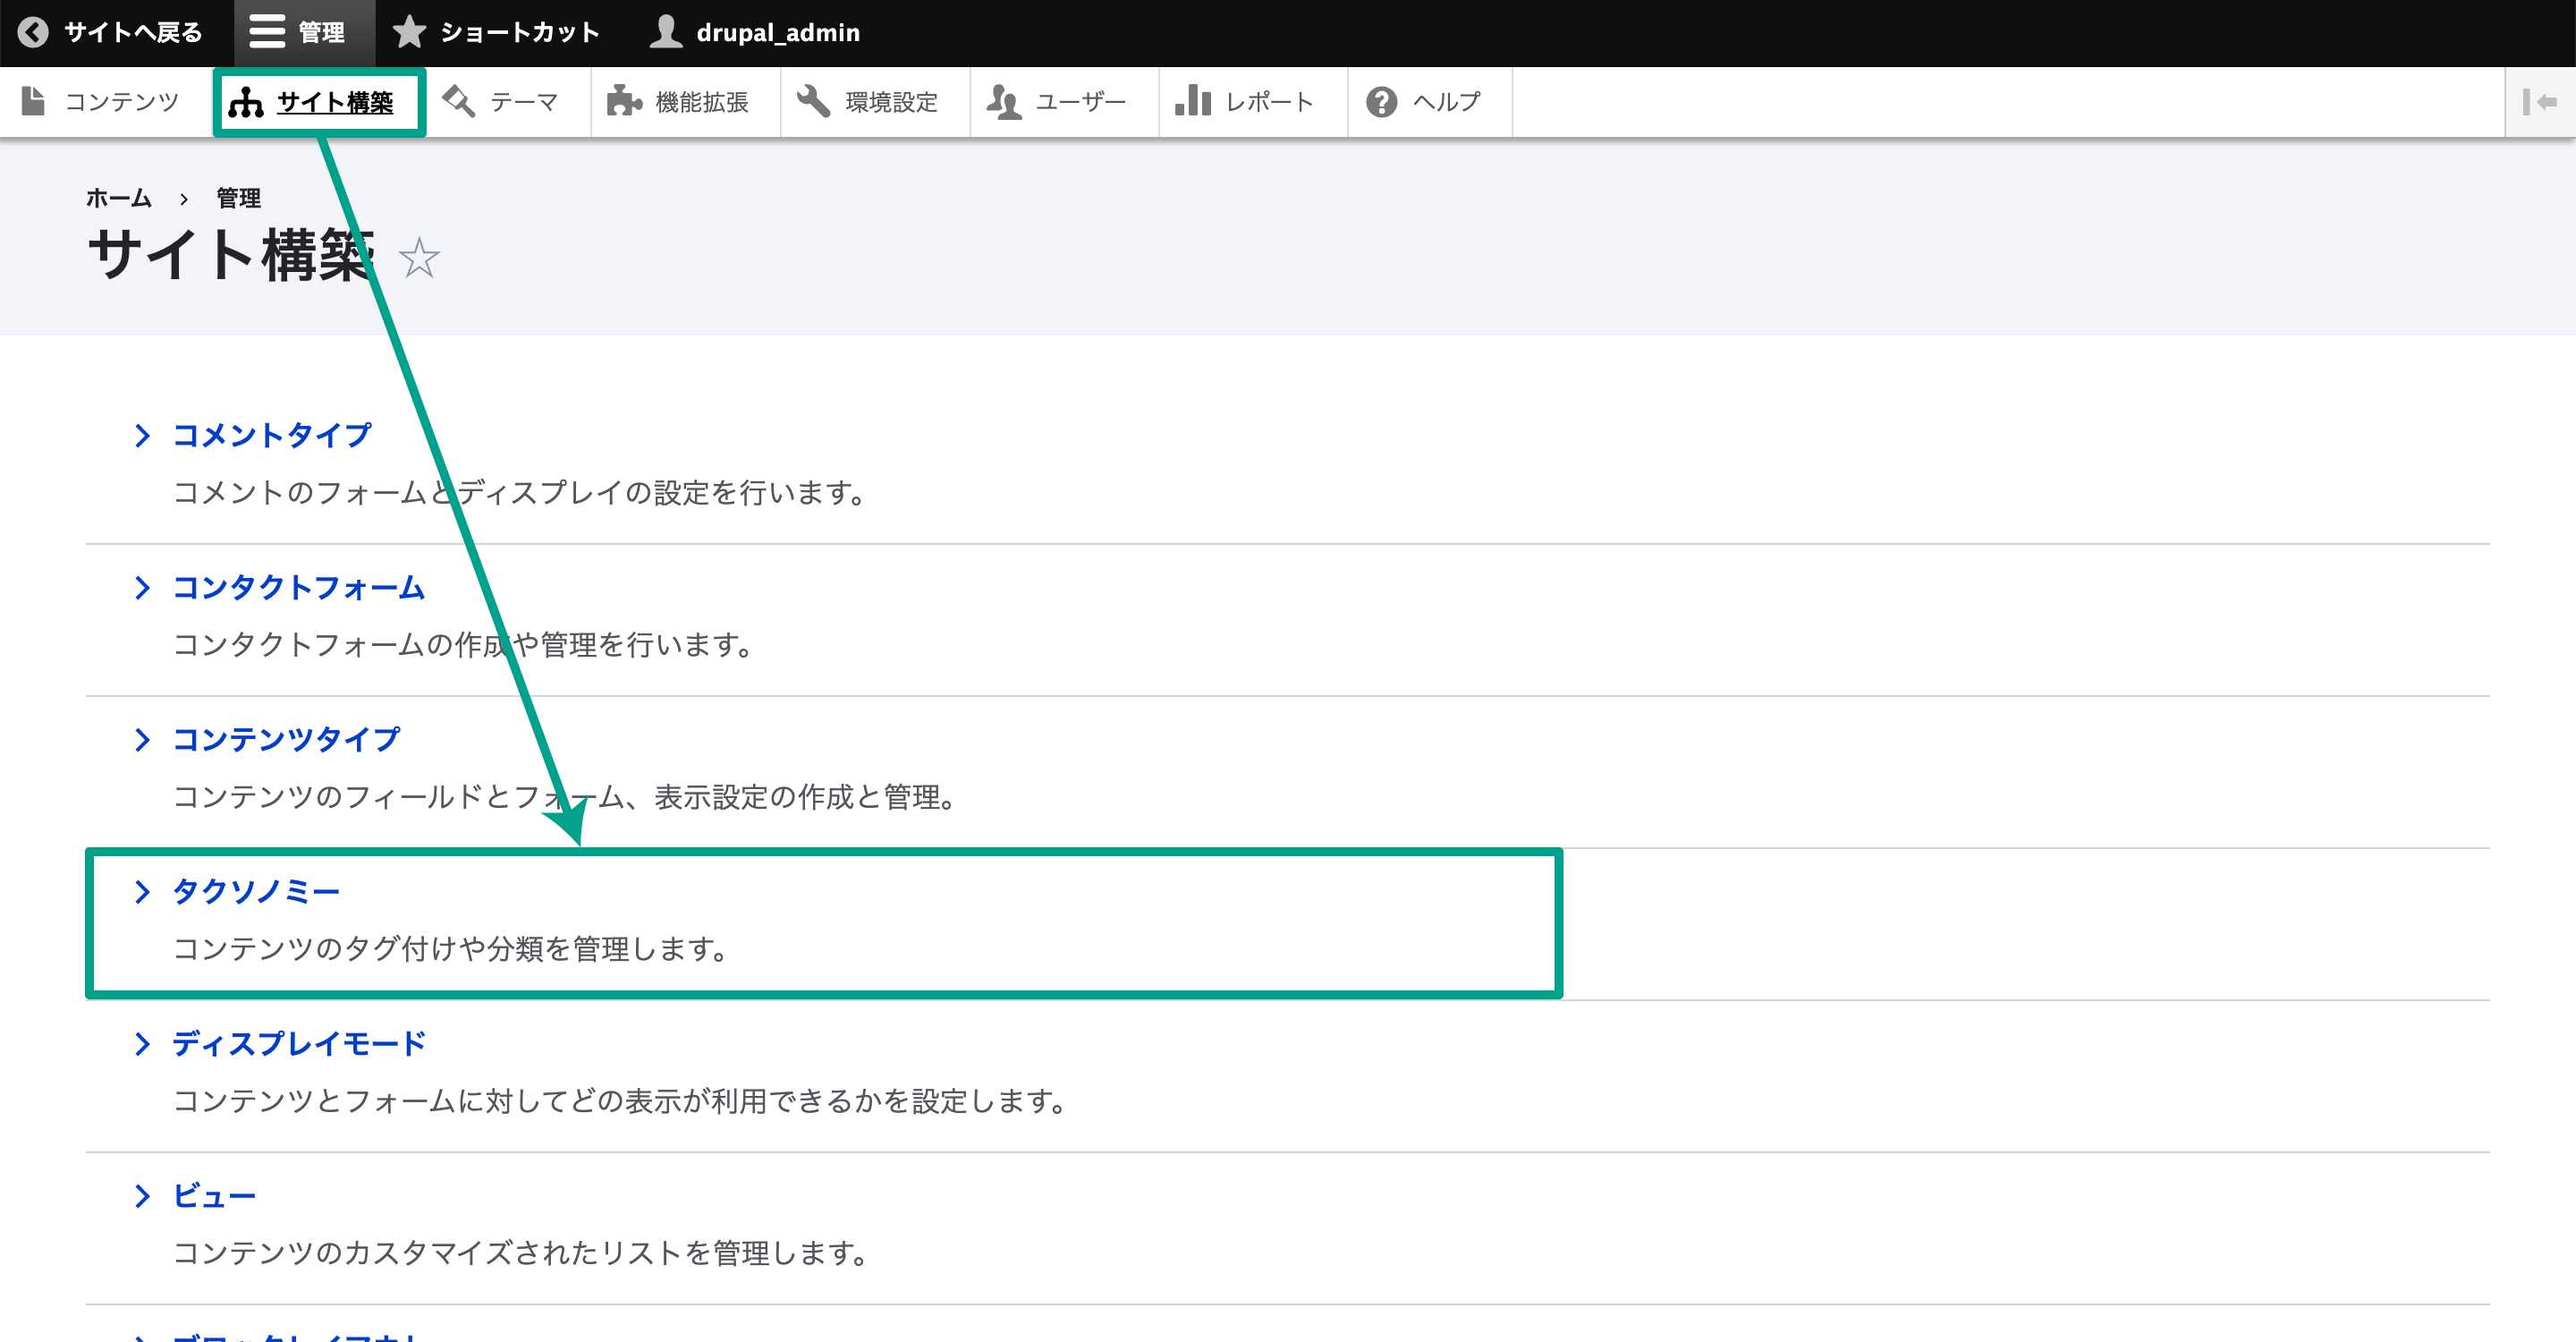The height and width of the screenshot is (1342, 2576).
Task: Open the テーマ menu item
Action: pyautogui.click(x=508, y=101)
